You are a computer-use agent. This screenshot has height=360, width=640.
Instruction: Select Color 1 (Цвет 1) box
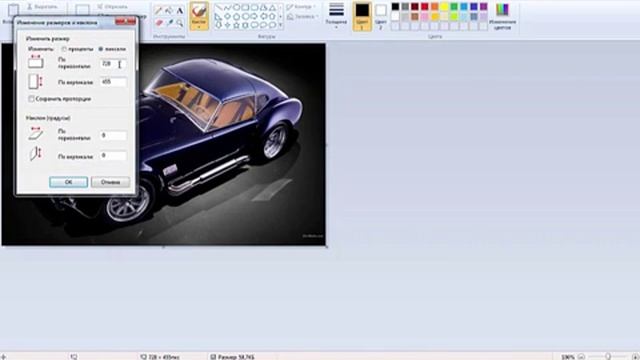point(362,16)
